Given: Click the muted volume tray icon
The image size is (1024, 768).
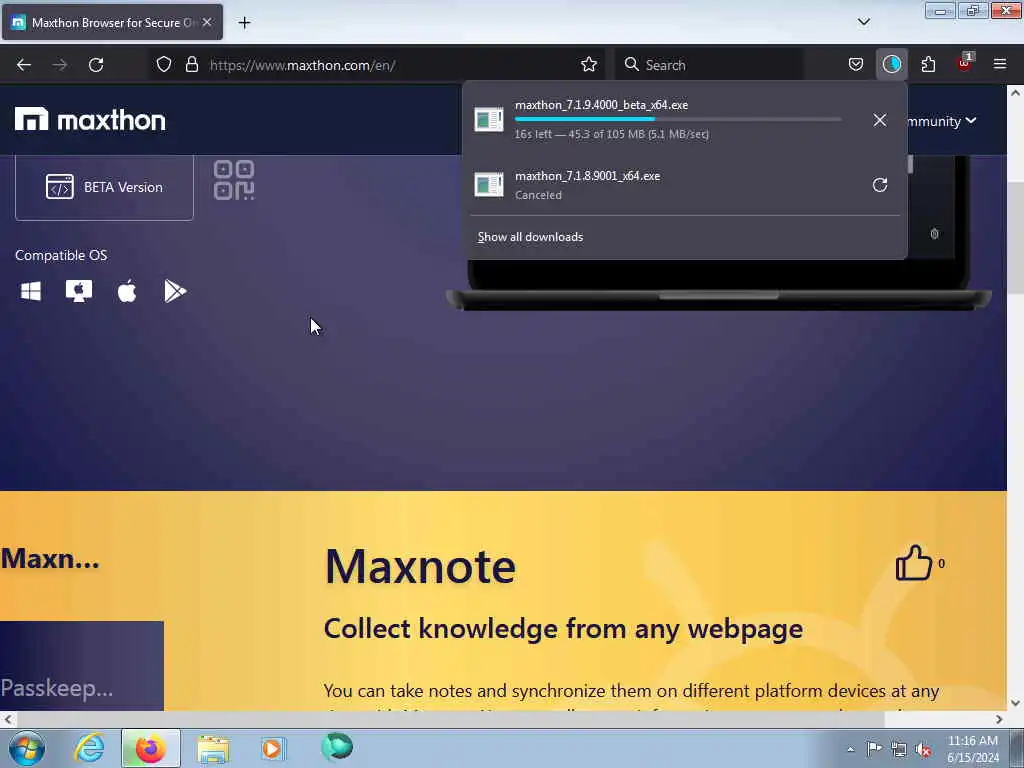Looking at the screenshot, I should 923,749.
